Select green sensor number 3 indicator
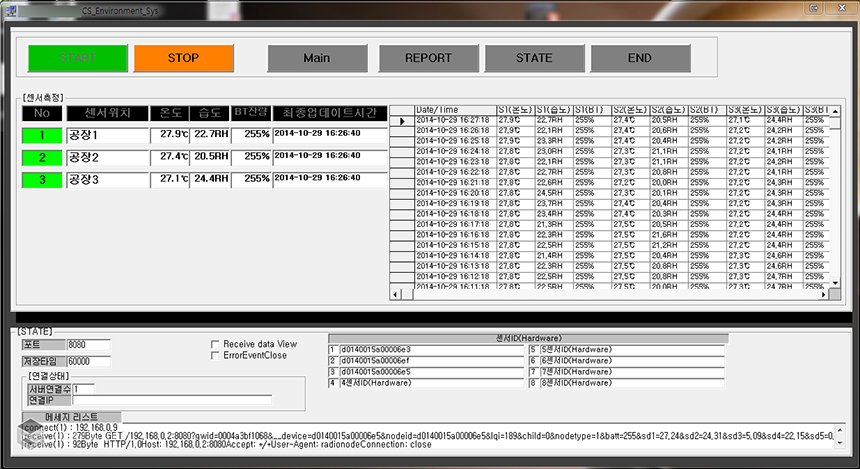The image size is (860, 469). [x=42, y=179]
